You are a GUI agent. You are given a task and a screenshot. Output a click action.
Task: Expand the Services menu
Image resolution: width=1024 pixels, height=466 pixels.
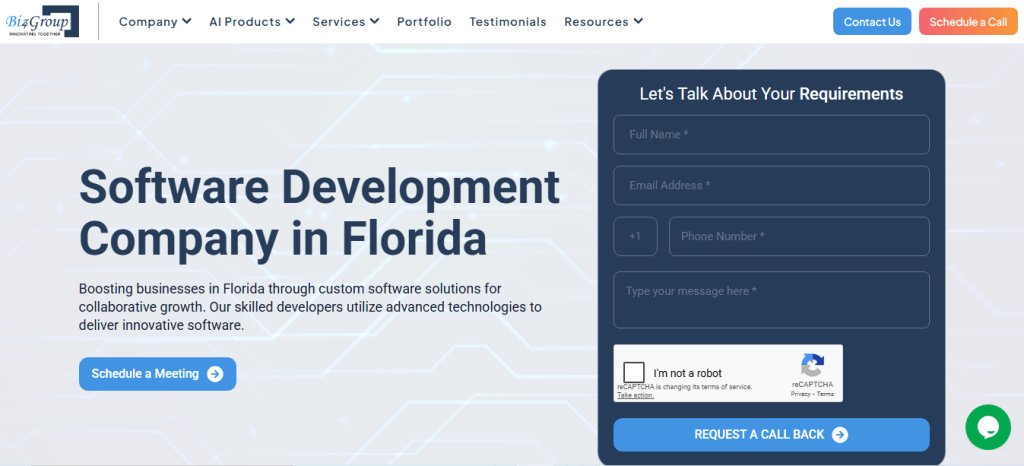(345, 21)
